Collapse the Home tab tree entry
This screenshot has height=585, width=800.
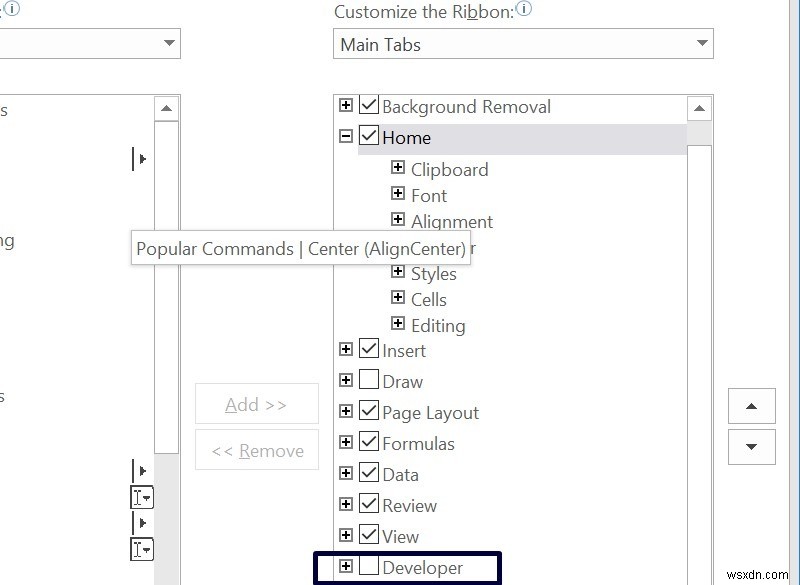[345, 137]
